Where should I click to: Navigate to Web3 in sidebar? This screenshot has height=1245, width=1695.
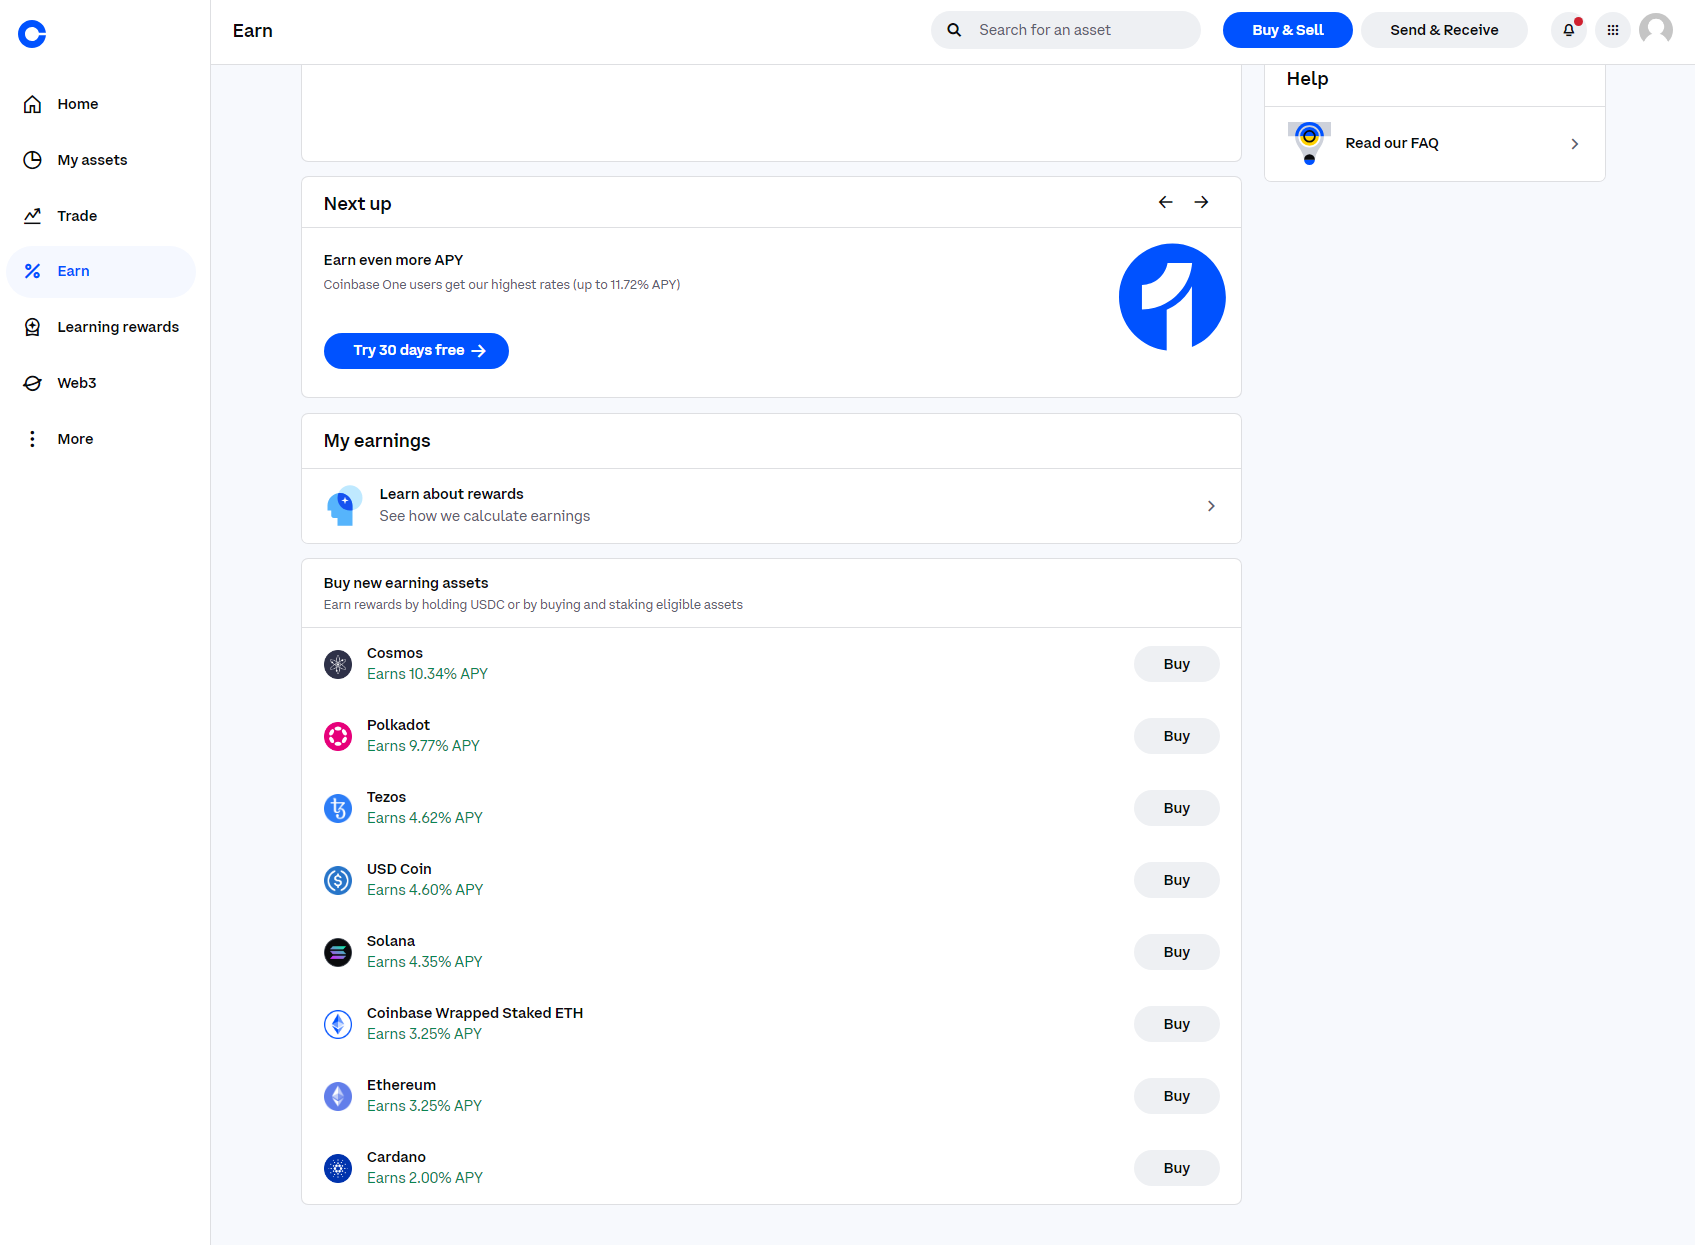[101, 383]
